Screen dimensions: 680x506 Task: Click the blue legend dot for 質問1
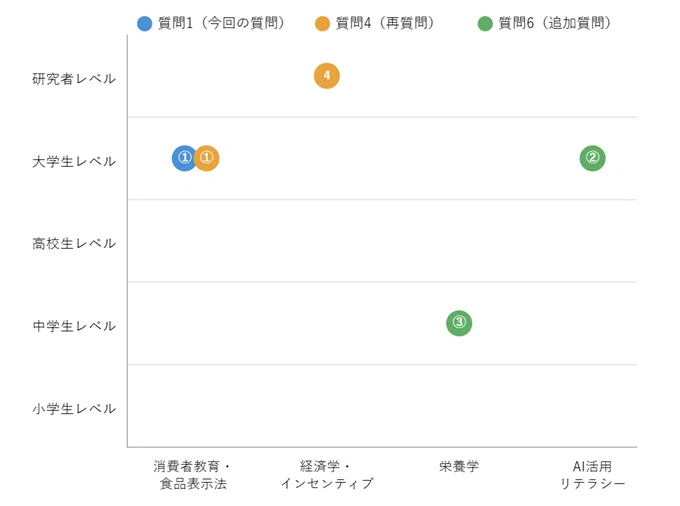(x=144, y=23)
